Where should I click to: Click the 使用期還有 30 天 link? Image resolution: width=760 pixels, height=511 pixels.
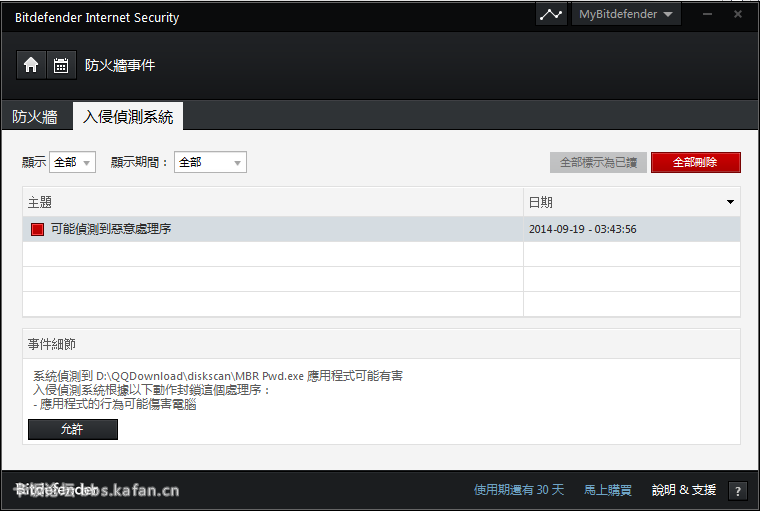(519, 490)
